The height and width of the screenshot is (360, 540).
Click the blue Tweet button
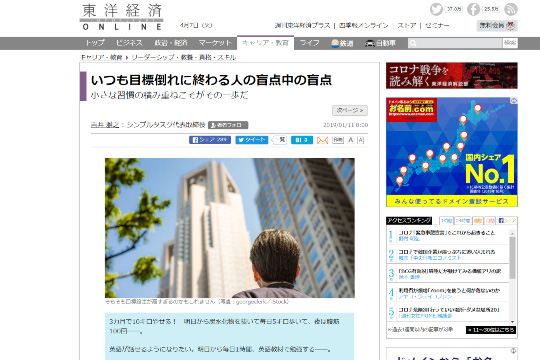252,140
